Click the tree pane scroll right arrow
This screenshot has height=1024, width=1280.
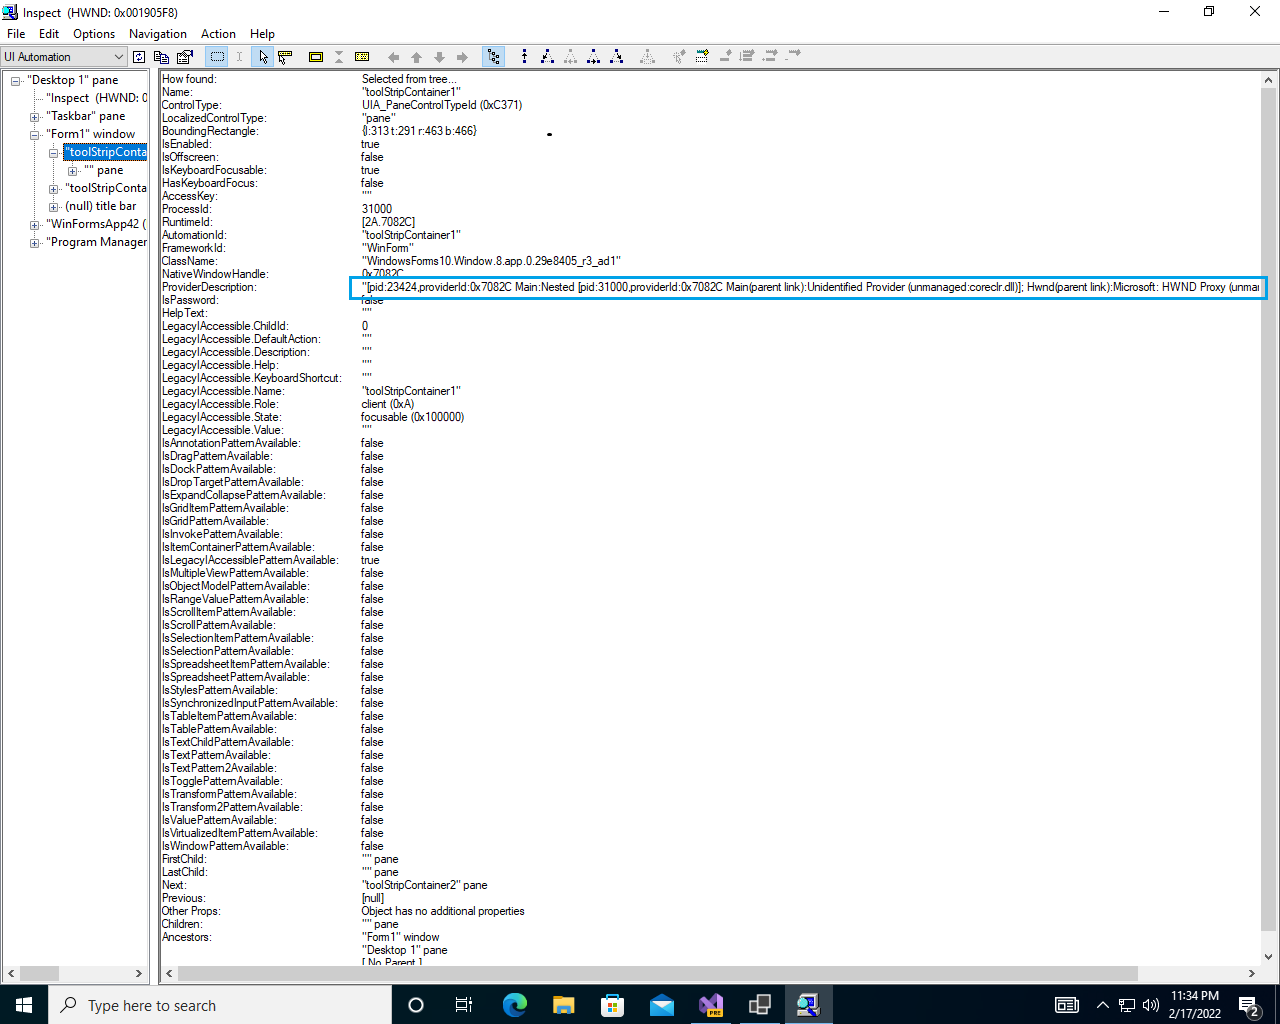click(139, 973)
